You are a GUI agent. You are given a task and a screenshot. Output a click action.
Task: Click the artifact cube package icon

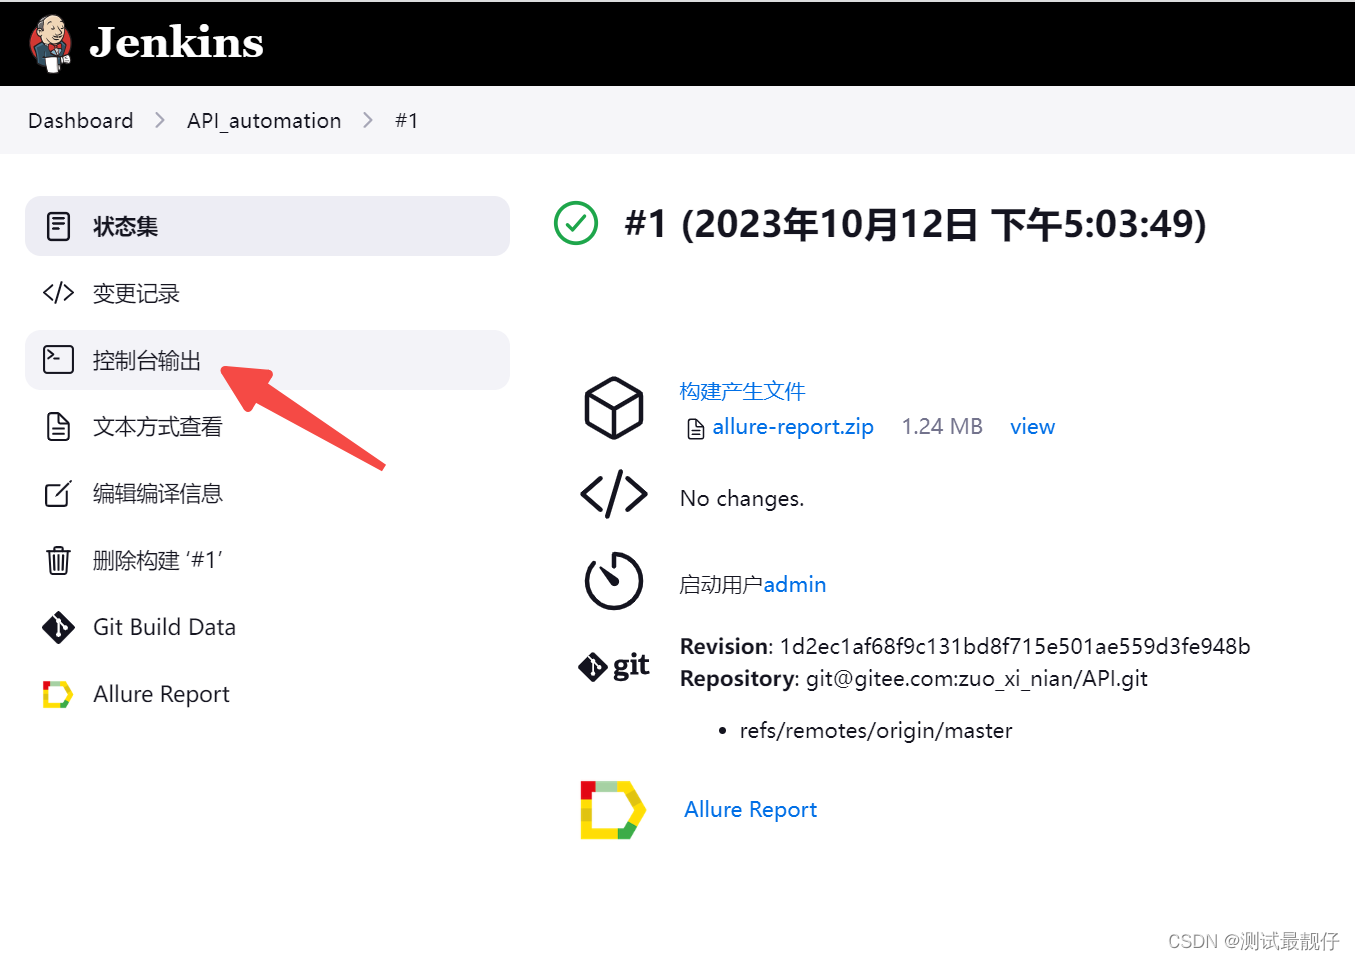614,408
